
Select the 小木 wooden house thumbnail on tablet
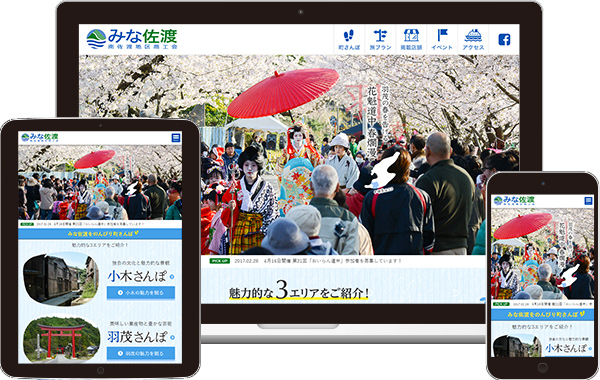tap(61, 279)
